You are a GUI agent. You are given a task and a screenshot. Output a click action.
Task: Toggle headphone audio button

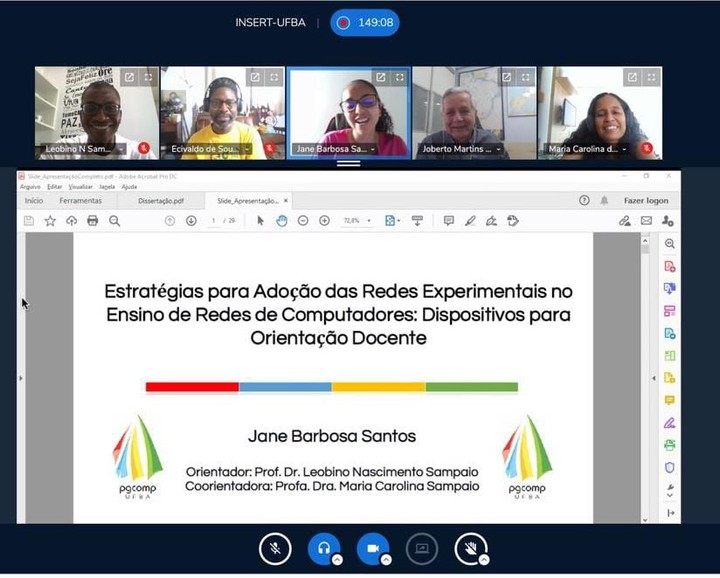point(324,548)
